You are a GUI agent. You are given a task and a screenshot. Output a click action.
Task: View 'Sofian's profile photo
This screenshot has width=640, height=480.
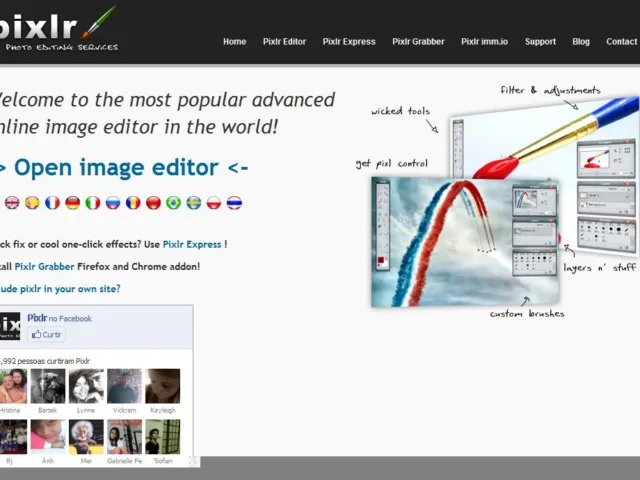(163, 437)
